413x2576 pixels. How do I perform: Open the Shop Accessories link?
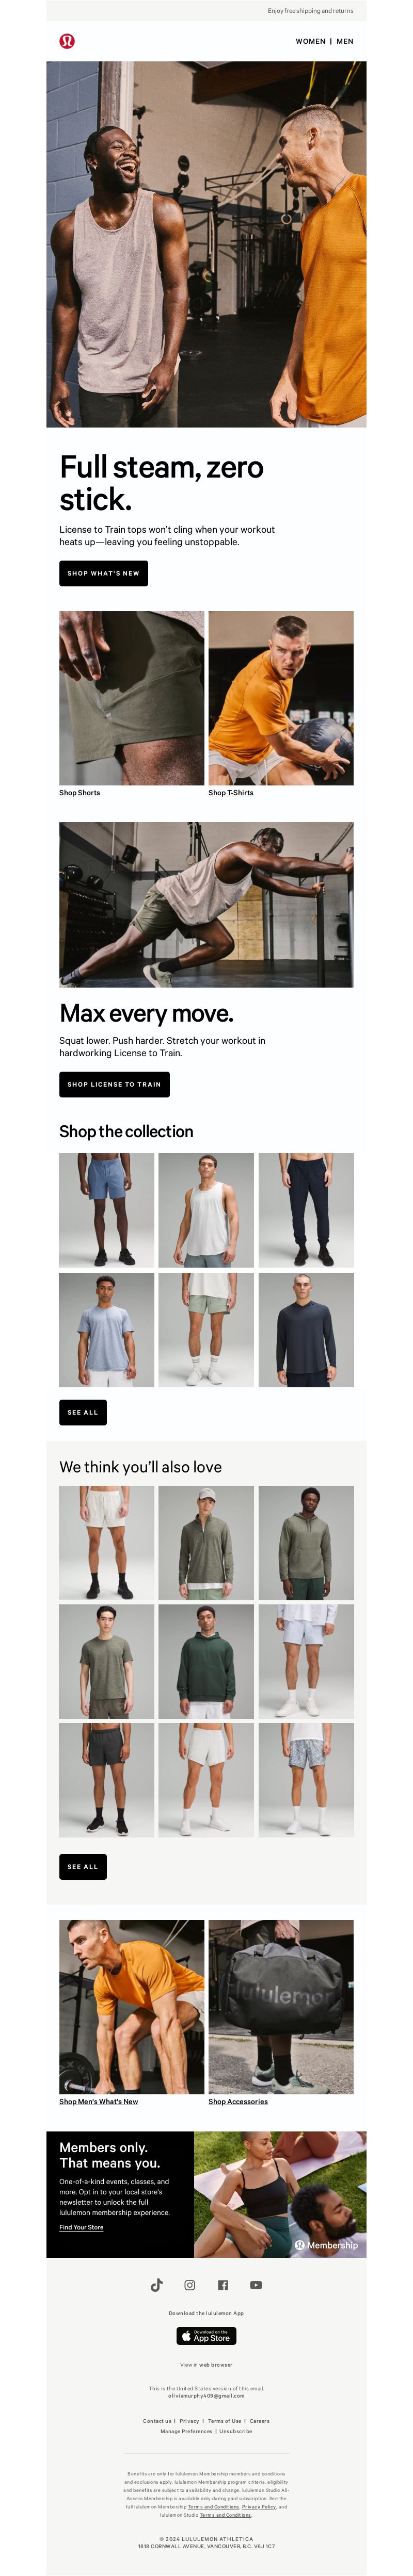(238, 2101)
